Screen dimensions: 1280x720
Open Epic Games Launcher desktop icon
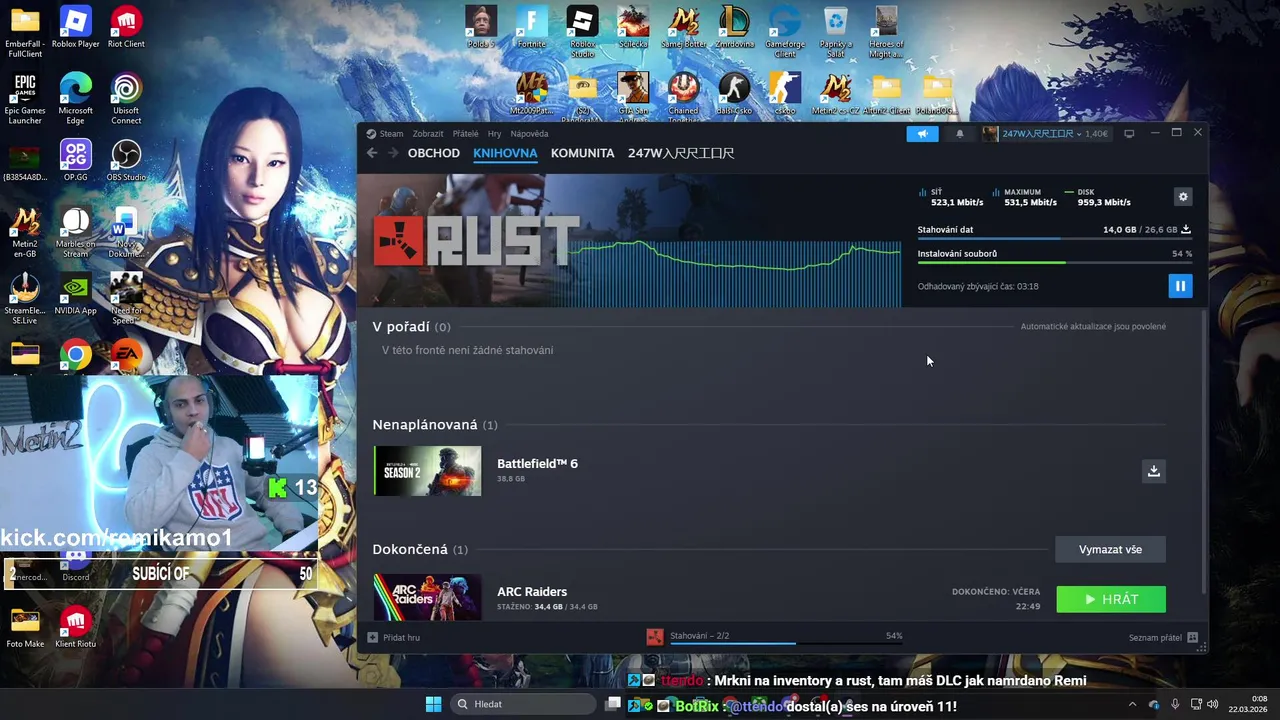(25, 99)
